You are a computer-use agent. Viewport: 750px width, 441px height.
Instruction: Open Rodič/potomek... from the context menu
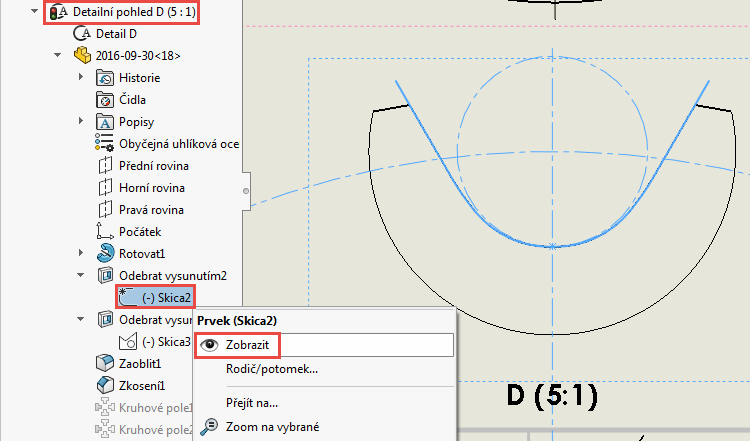(272, 369)
